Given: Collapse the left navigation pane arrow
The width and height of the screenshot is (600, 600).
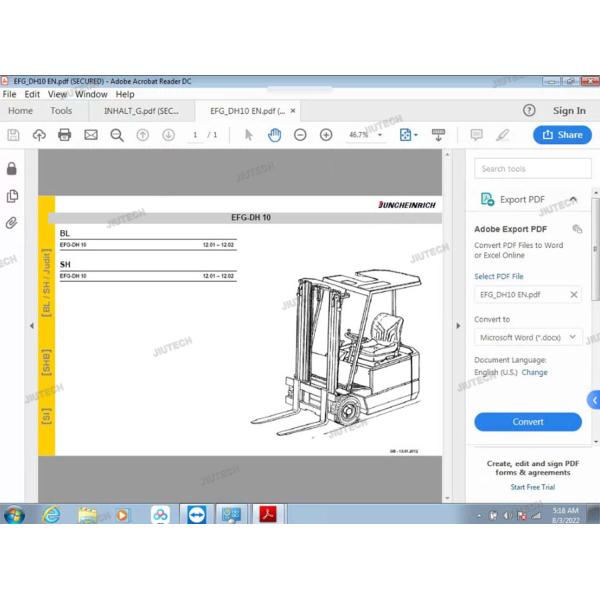Looking at the screenshot, I should click(31, 325).
